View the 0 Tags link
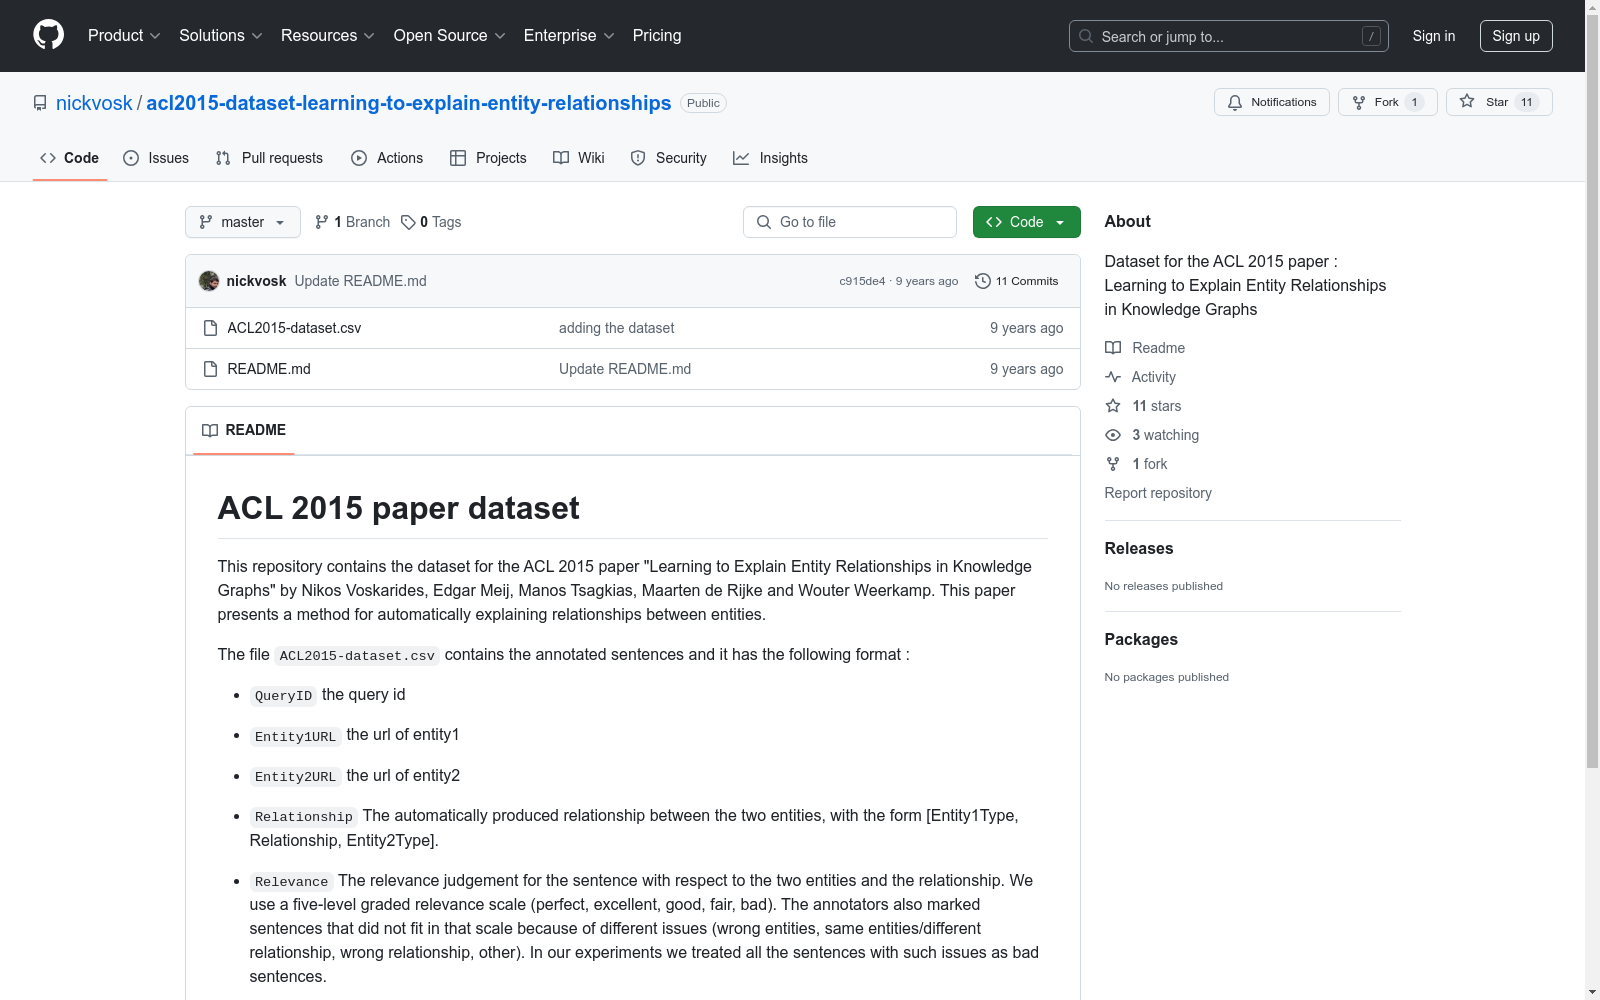Viewport: 1600px width, 1000px height. pyautogui.click(x=431, y=222)
